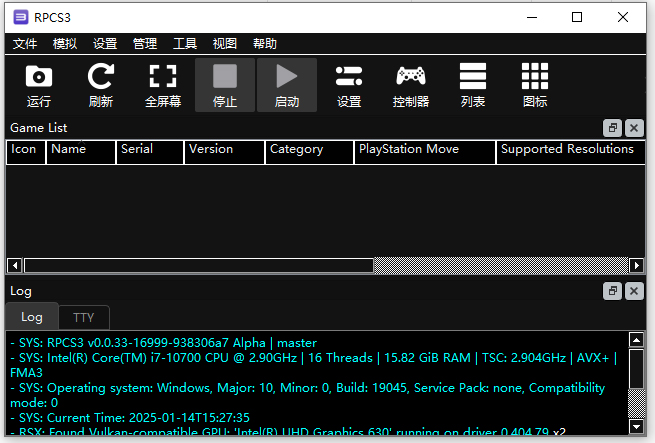Sort by the Name column header

(x=81, y=152)
